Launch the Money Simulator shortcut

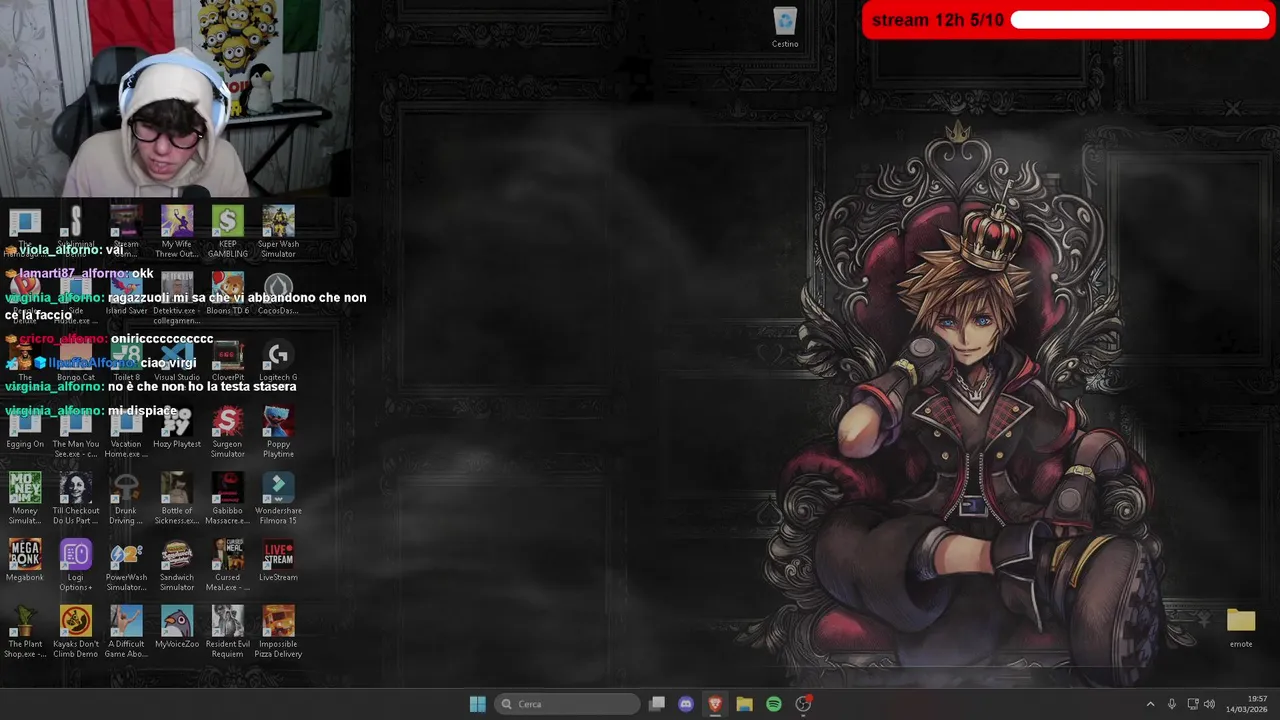pyautogui.click(x=25, y=499)
